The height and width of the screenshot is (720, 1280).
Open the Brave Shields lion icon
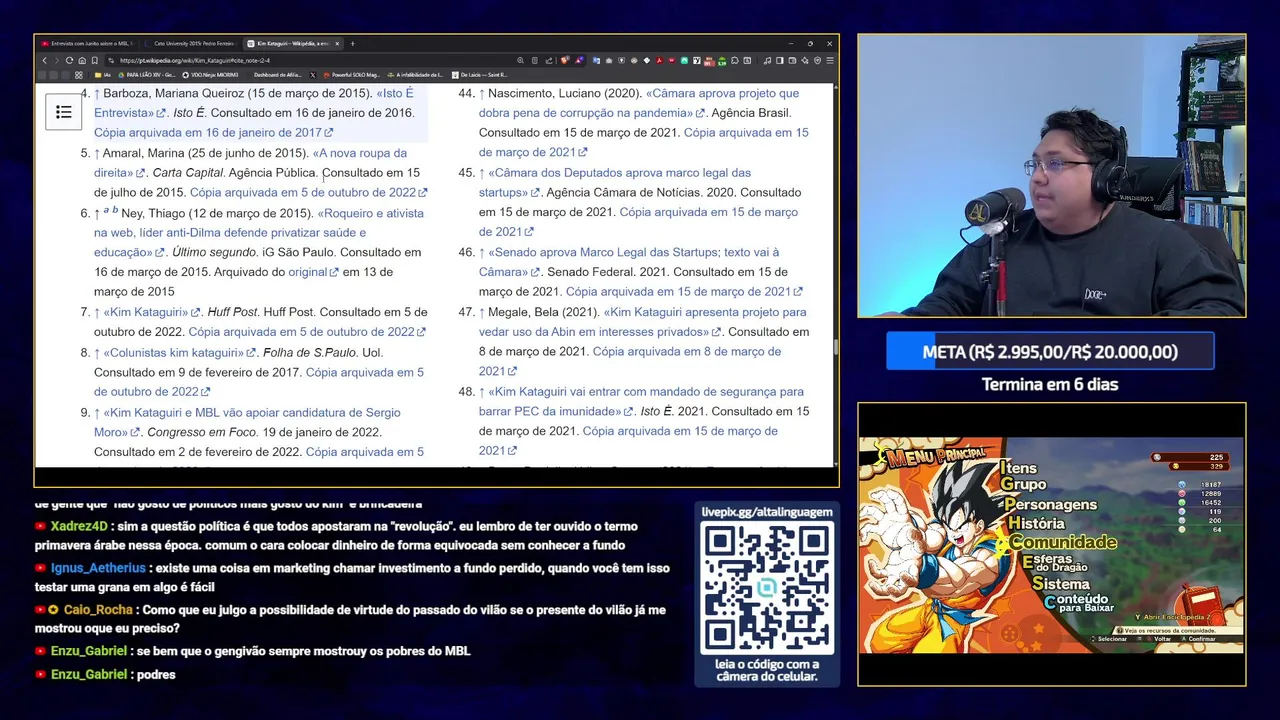point(565,60)
